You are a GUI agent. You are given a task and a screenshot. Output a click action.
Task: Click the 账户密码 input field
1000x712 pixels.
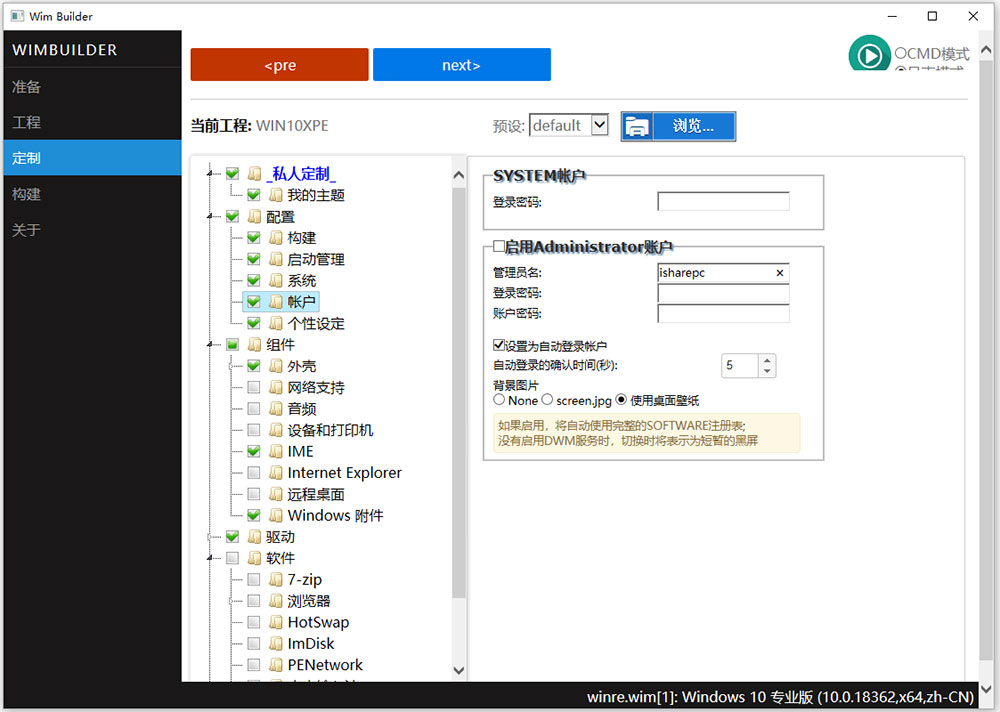point(723,313)
